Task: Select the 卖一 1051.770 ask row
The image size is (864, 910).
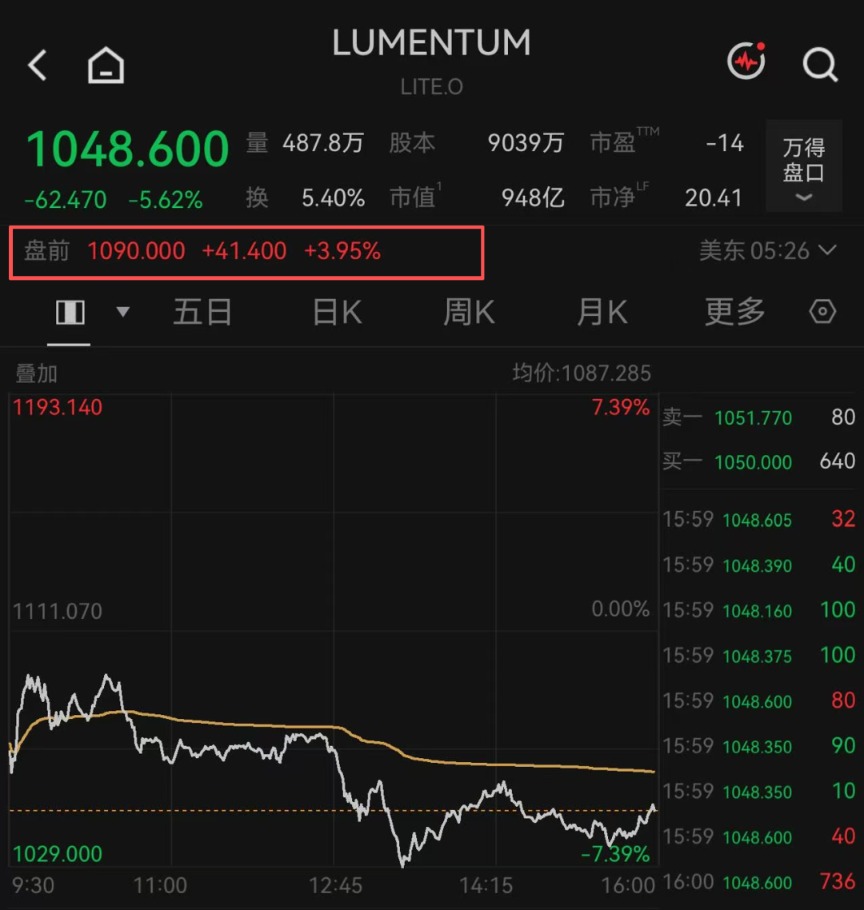Action: [x=759, y=417]
